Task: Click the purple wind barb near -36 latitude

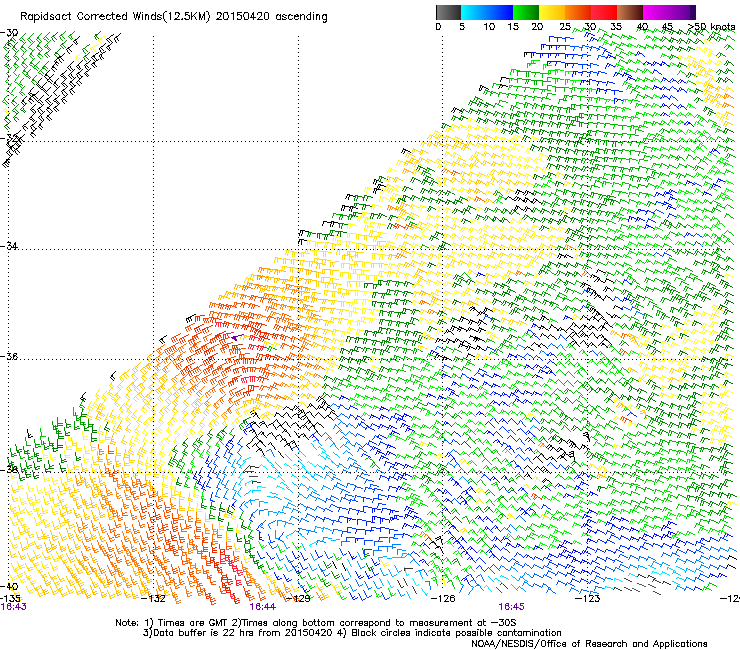Action: (x=237, y=337)
